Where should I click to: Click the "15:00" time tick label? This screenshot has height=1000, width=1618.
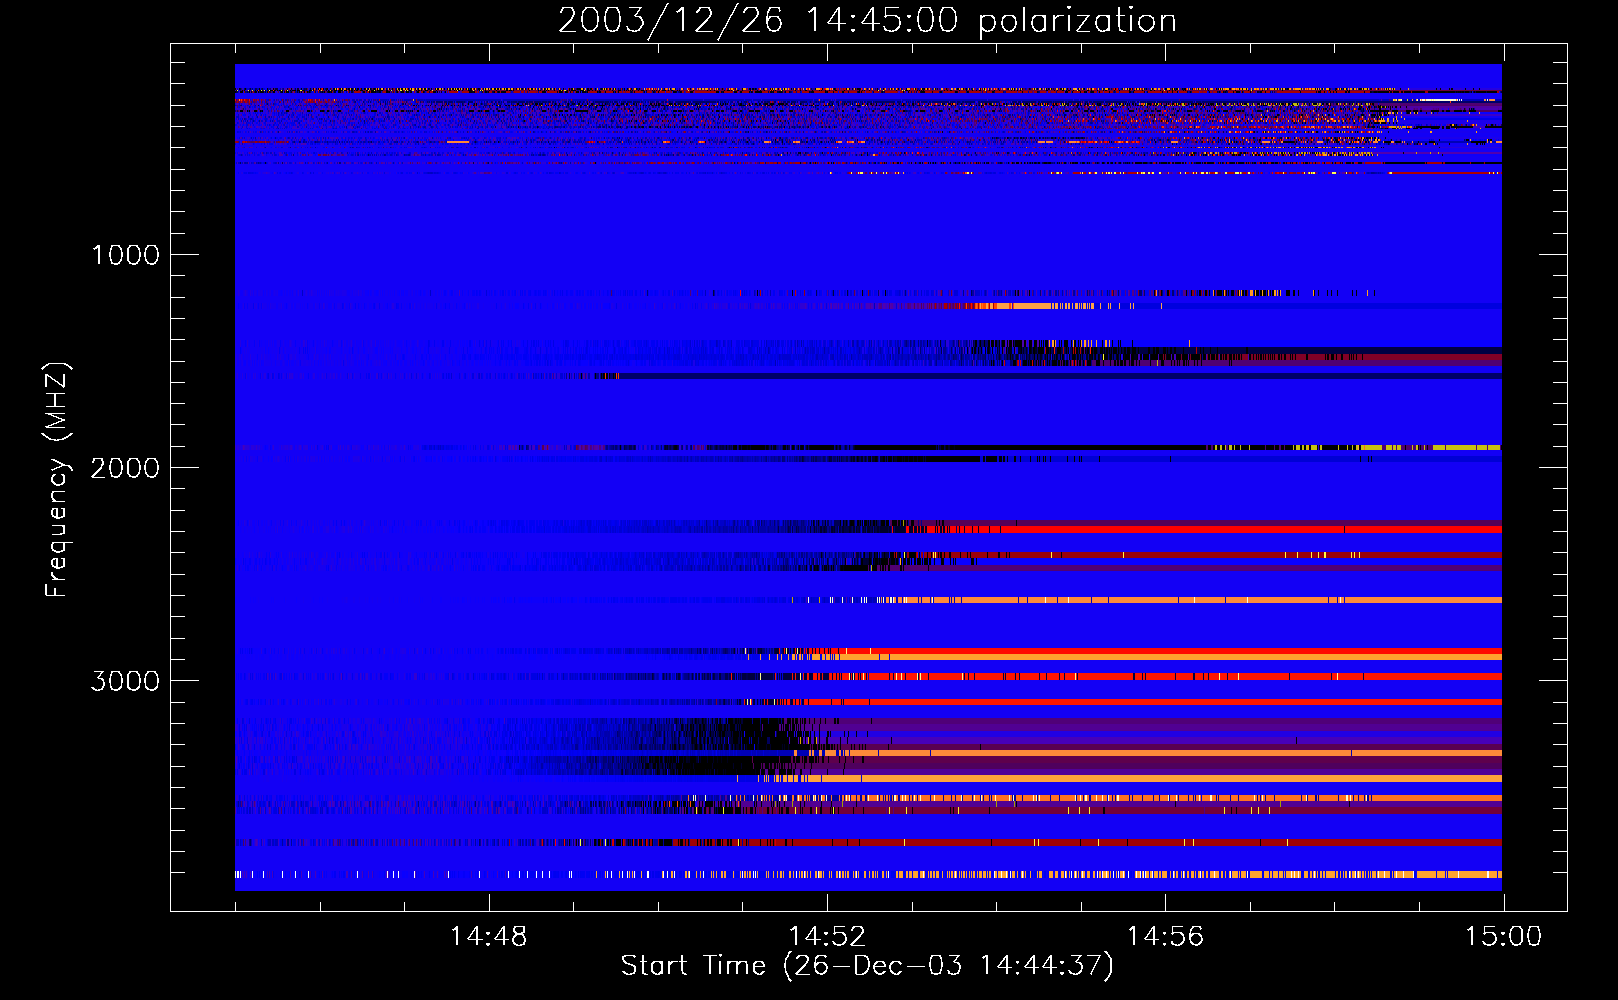1503,937
